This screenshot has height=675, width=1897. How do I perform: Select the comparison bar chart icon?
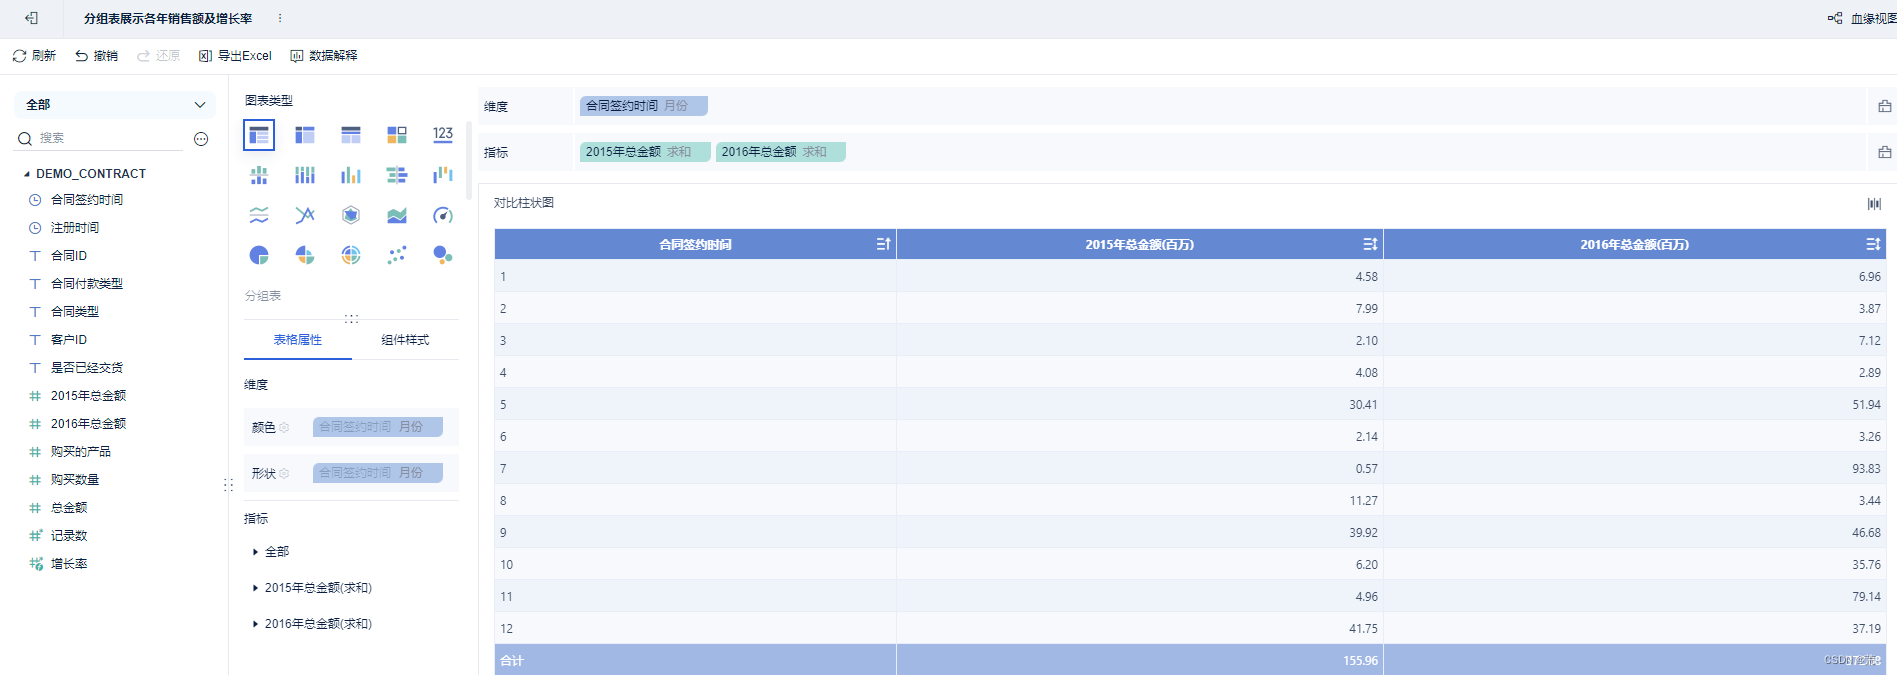point(397,175)
